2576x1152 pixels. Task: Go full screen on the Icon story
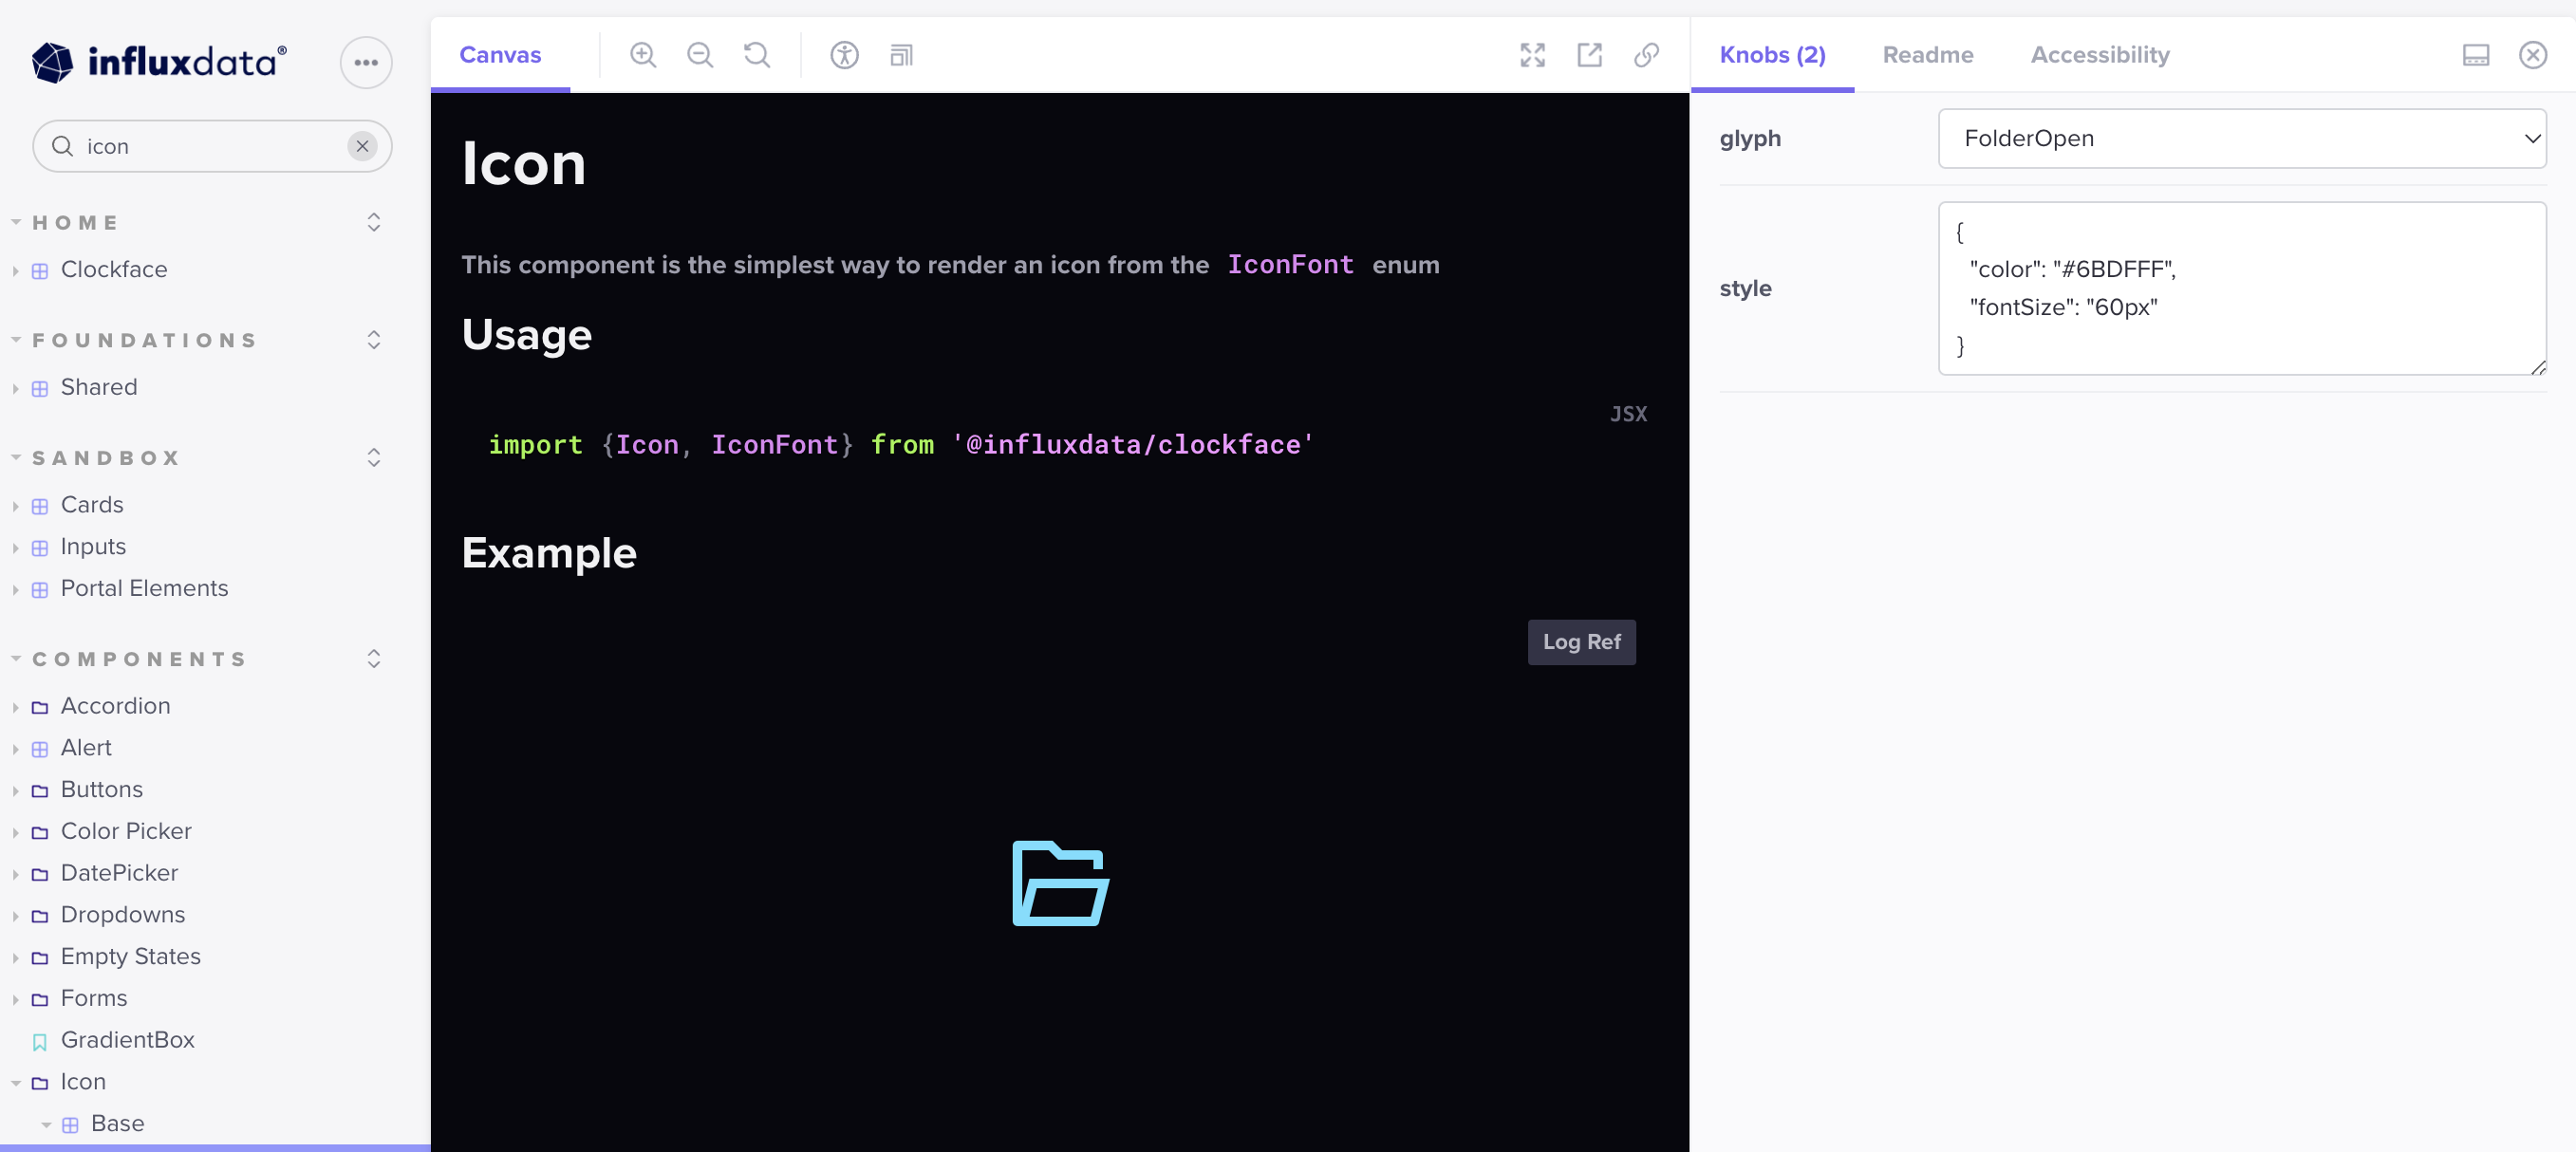tap(1532, 55)
